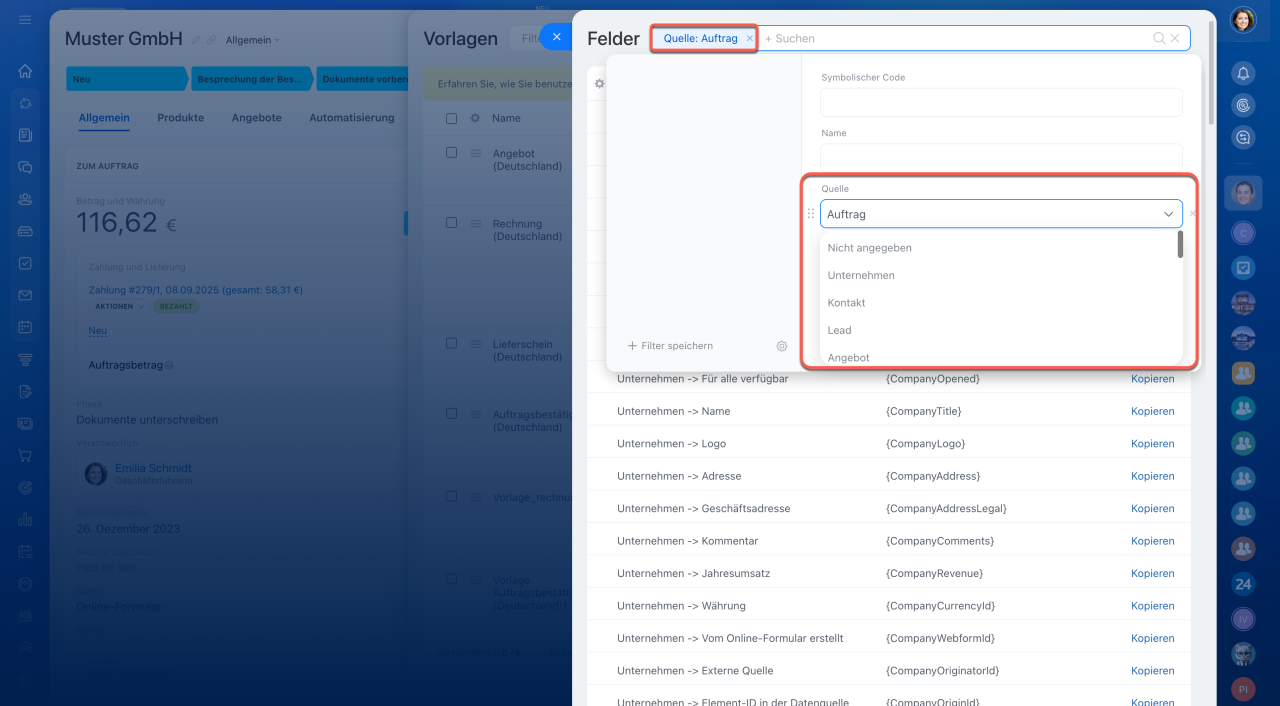The image size is (1280, 706).
Task: Check the Auftragsbestätigung (Deutschland) checkbox
Action: point(451,414)
